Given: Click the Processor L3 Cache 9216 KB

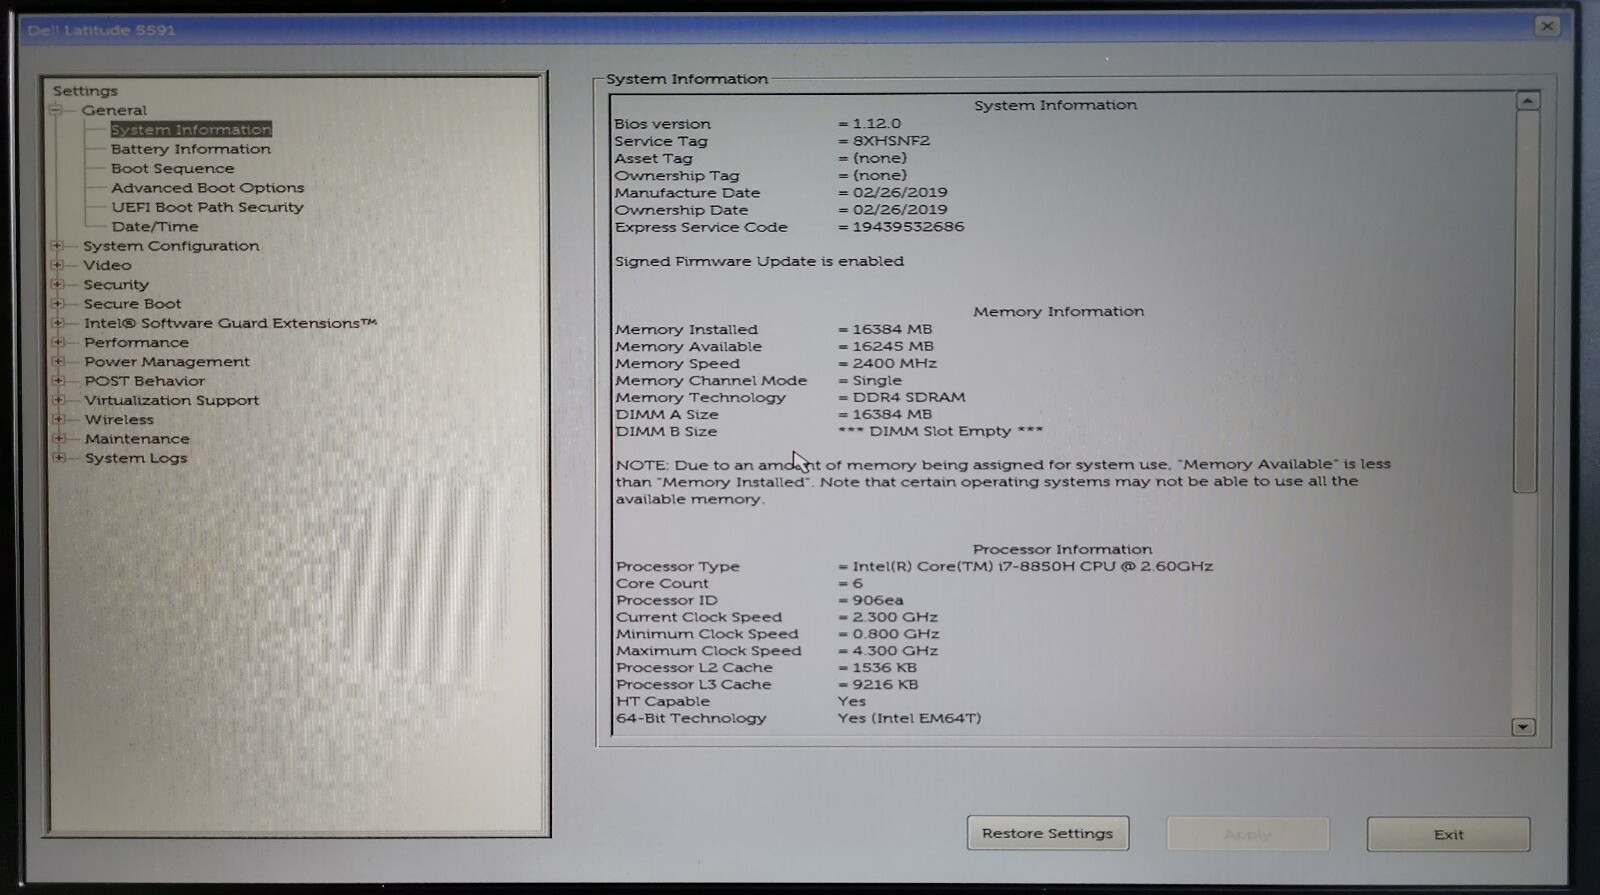Looking at the screenshot, I should click(885, 685).
